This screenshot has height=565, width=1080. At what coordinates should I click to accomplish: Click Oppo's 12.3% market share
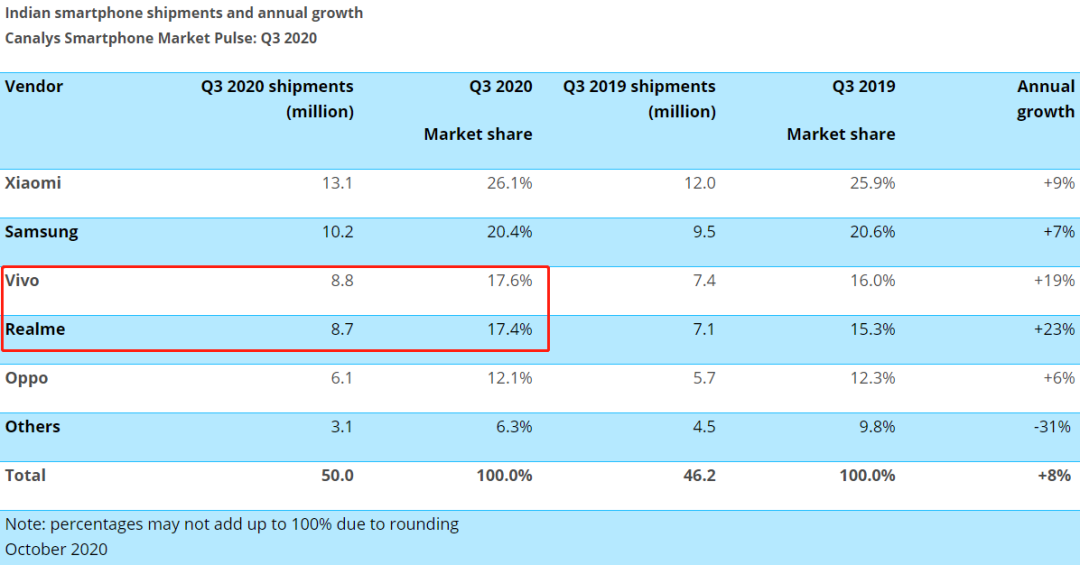pyautogui.click(x=873, y=378)
